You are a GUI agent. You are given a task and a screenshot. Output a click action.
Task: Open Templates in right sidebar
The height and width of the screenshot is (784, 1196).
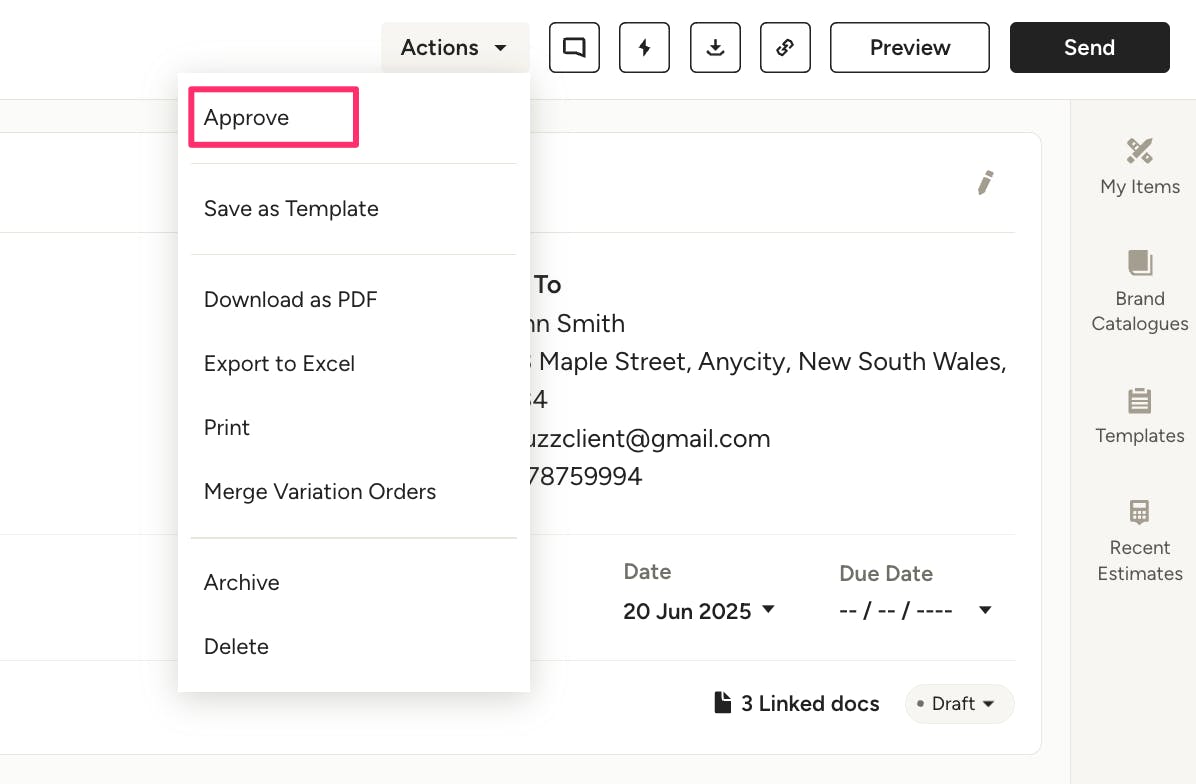point(1139,416)
